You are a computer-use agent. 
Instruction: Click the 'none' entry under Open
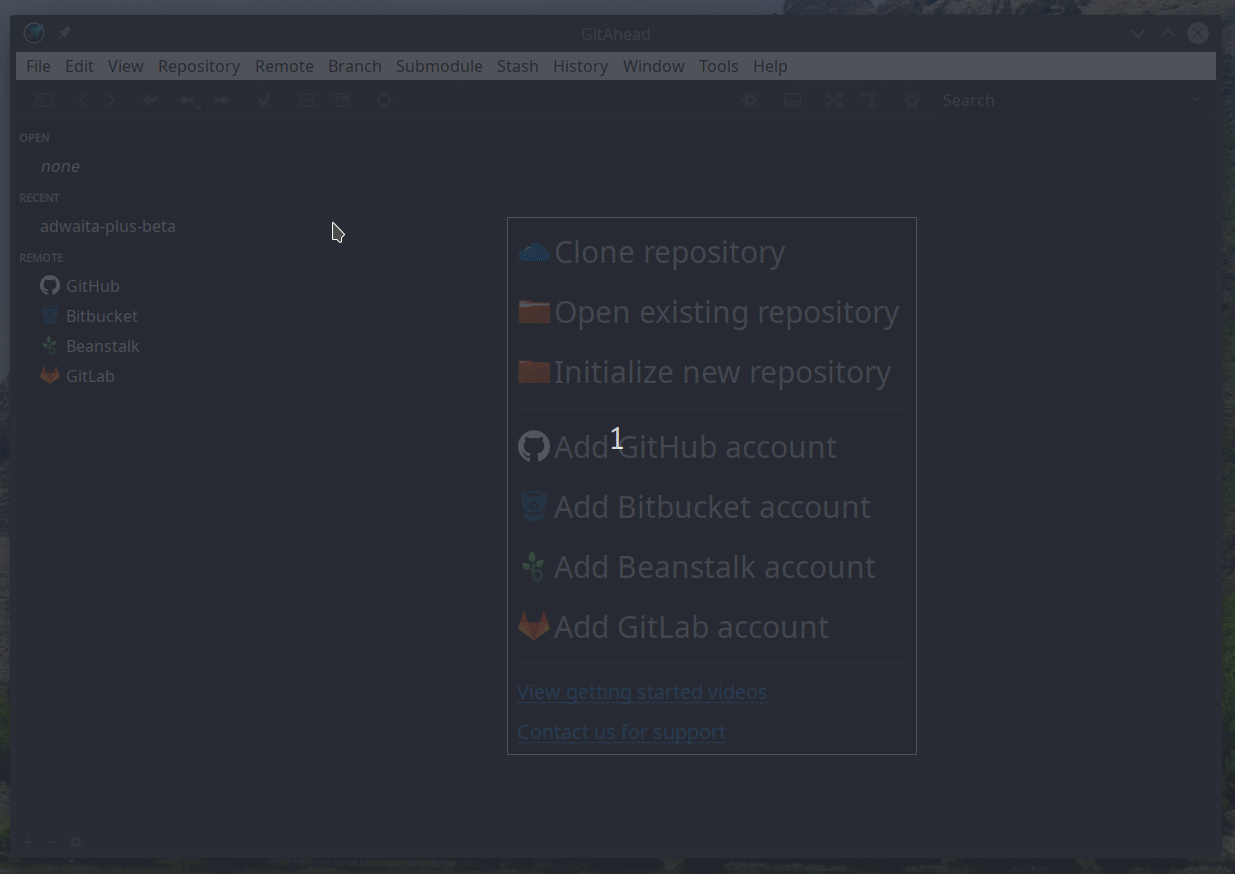pos(60,166)
